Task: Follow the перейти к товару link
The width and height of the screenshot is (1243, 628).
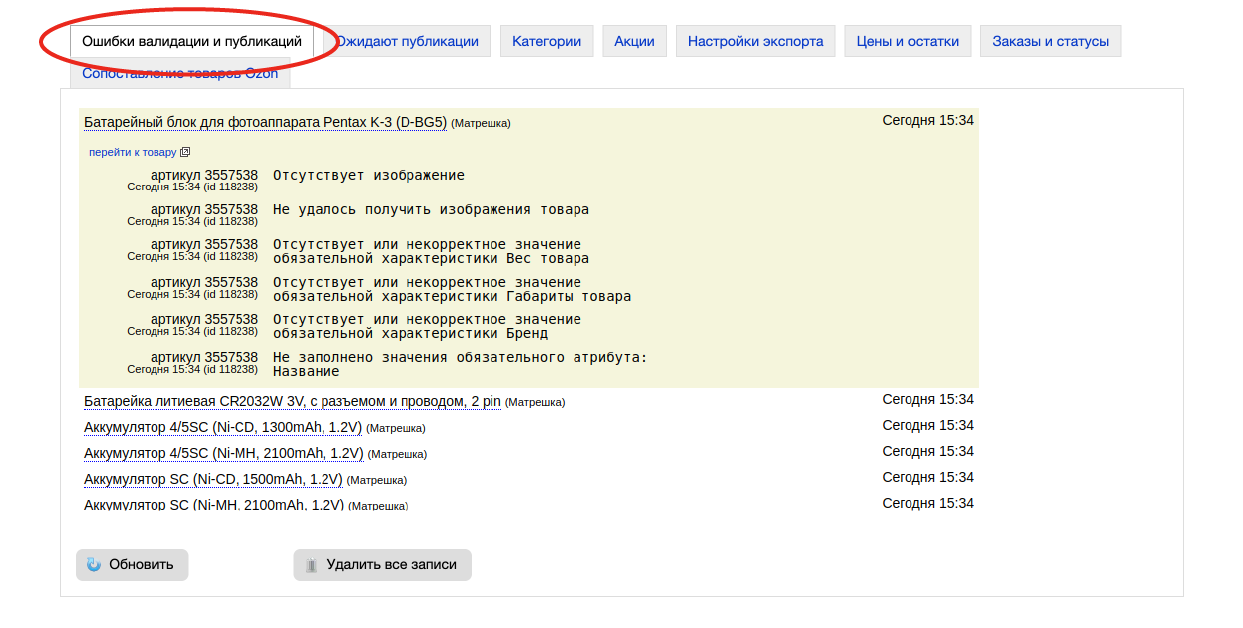Action: 132,153
